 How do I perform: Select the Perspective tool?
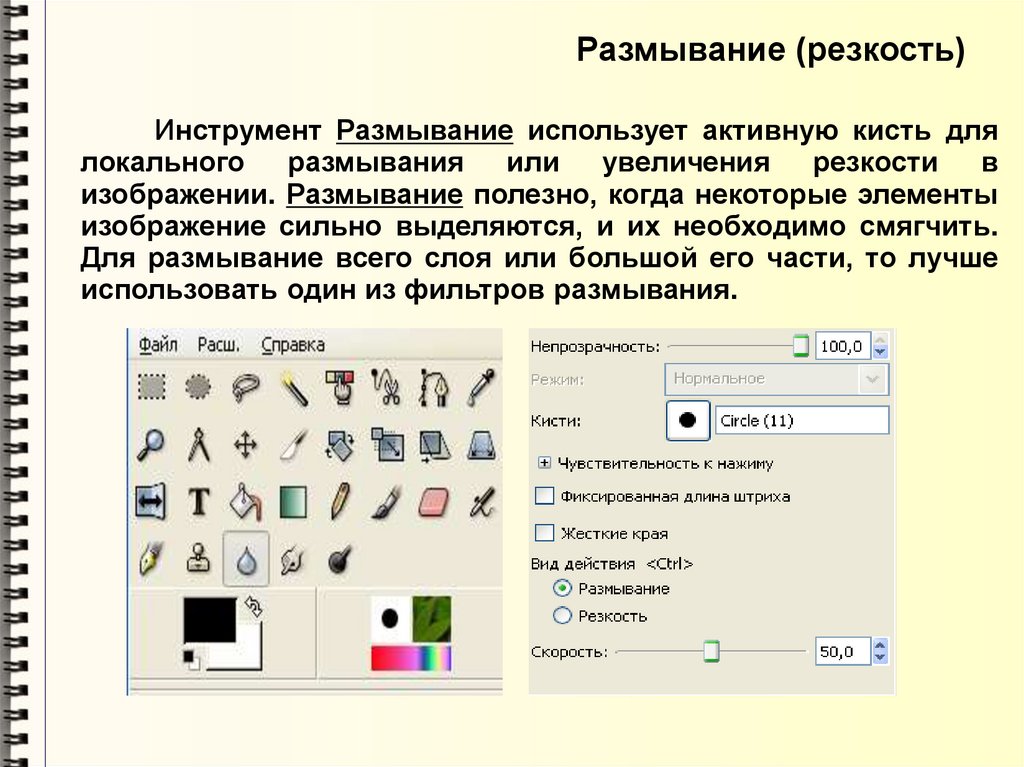(x=481, y=446)
